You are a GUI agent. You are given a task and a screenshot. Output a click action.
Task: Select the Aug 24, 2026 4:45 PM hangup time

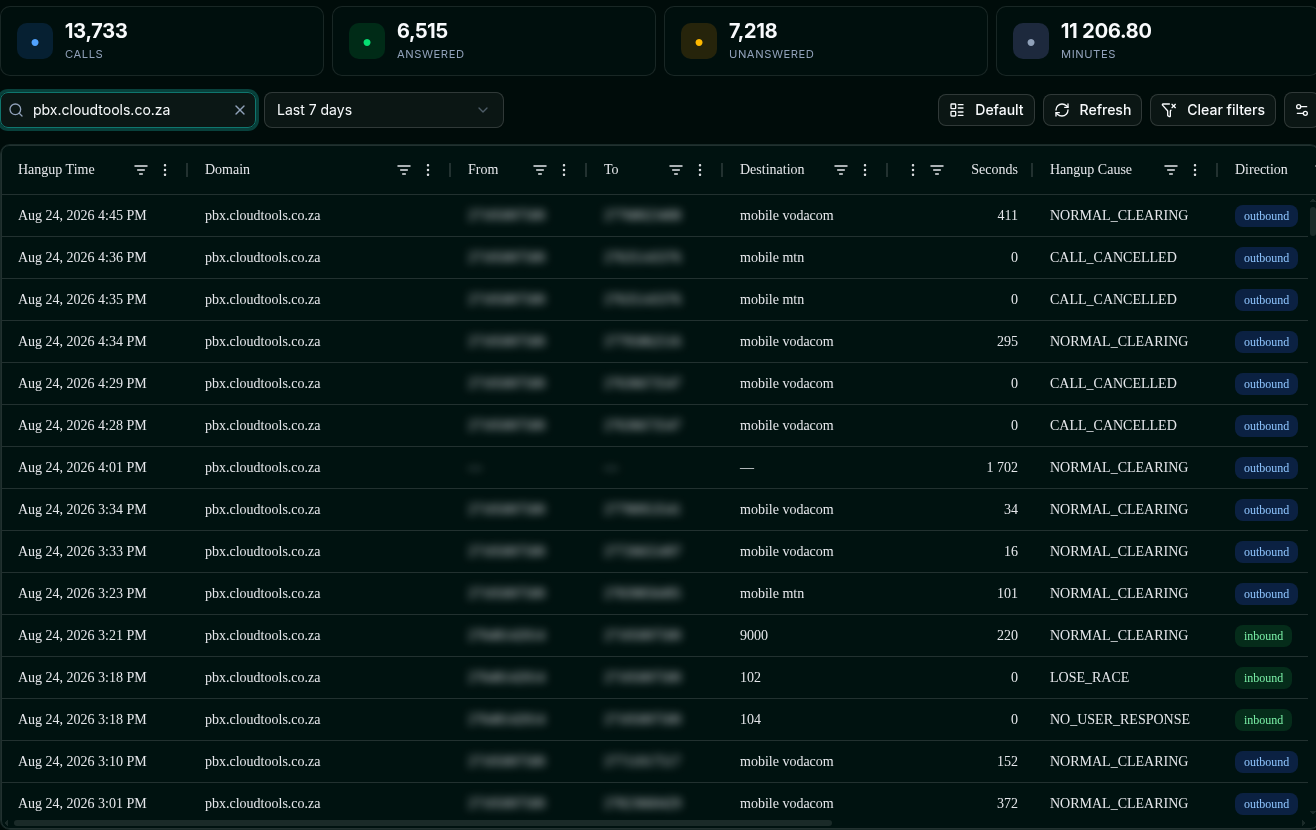pyautogui.click(x=82, y=216)
